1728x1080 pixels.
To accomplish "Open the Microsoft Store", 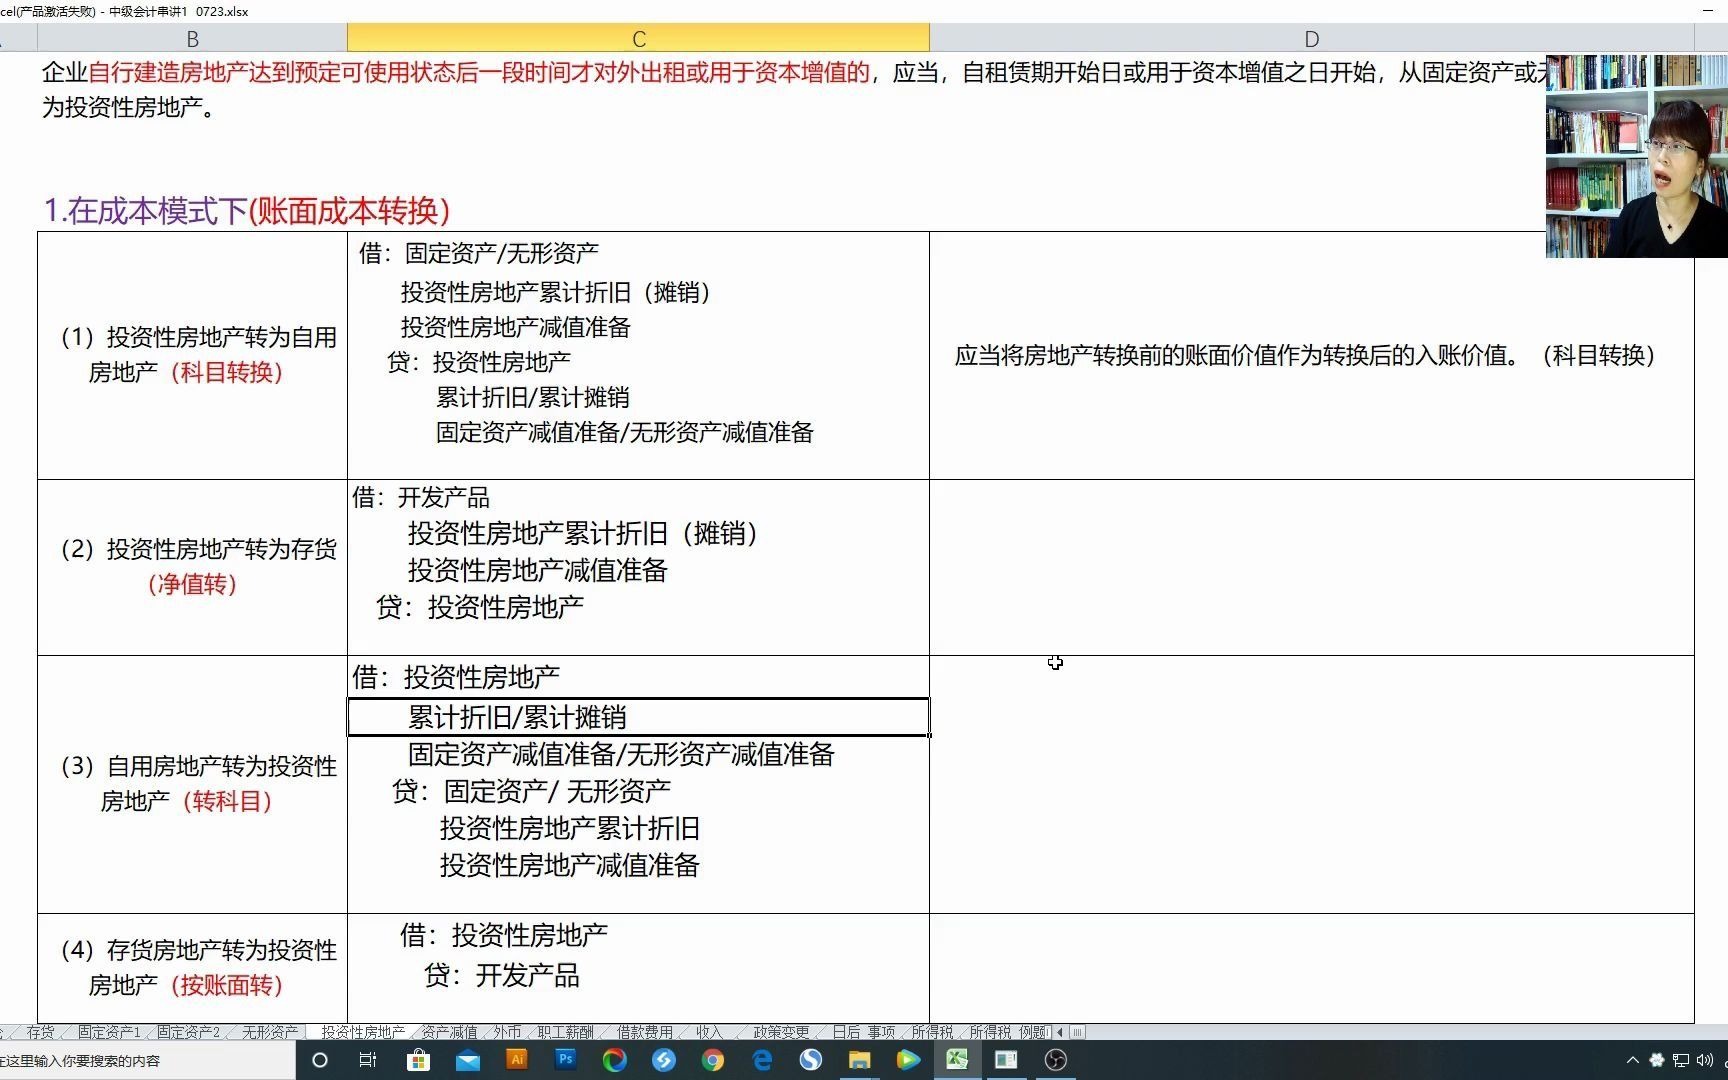I will [x=417, y=1060].
